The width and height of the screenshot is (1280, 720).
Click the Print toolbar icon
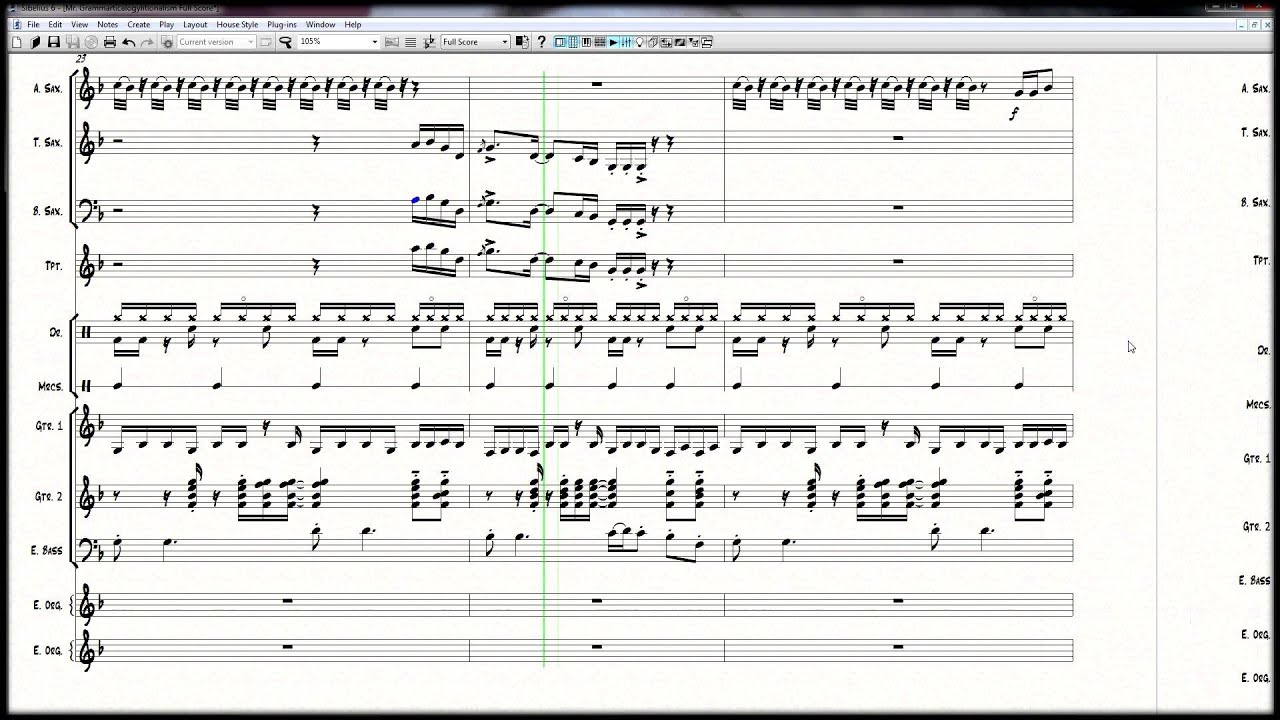pos(110,42)
